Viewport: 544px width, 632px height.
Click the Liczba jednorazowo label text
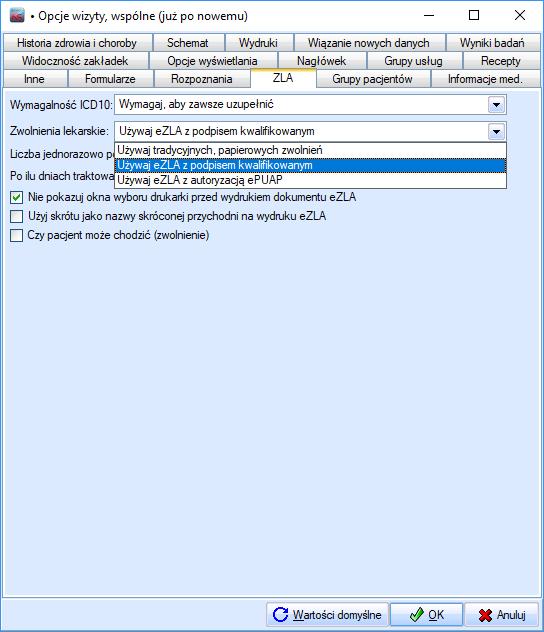click(62, 154)
